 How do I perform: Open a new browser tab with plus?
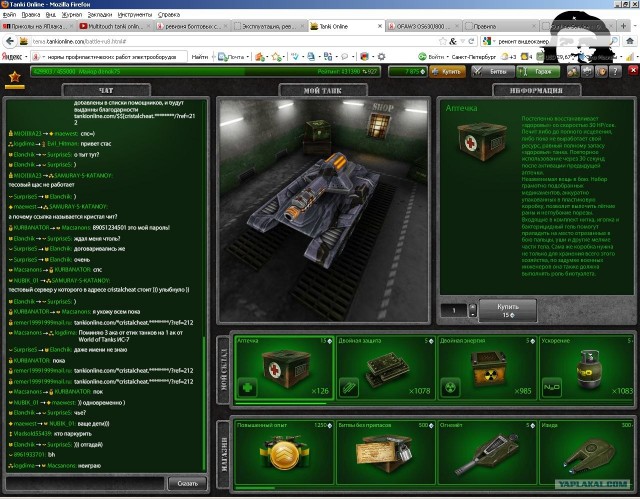(623, 26)
